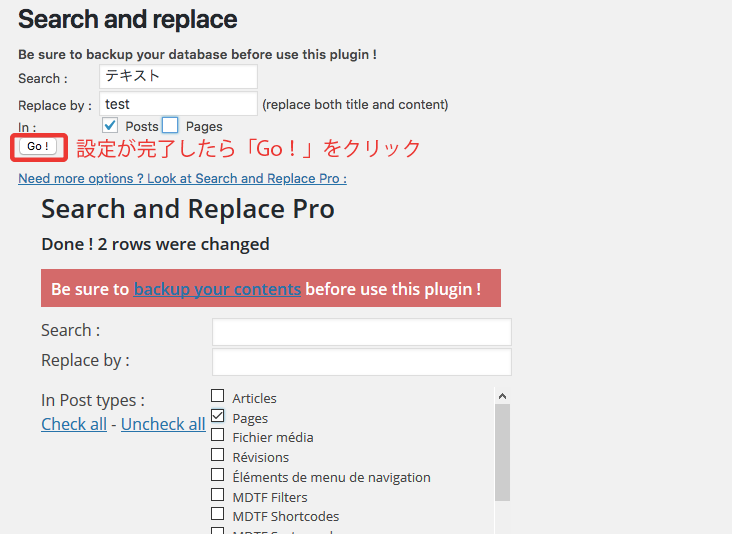Click the post types list scroll-up arrow
Image resolution: width=732 pixels, height=534 pixels.
502,396
